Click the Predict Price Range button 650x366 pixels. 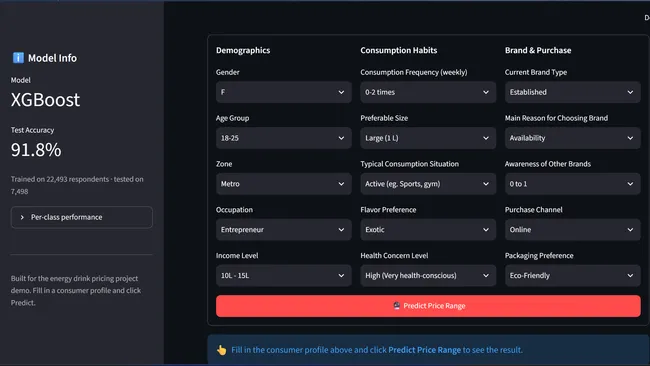[x=428, y=306]
